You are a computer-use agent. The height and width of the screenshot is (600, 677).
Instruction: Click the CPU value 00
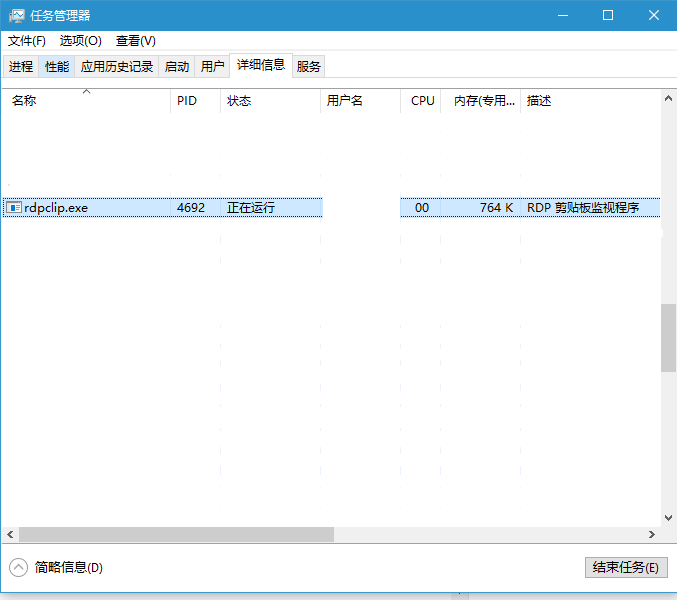(x=422, y=208)
